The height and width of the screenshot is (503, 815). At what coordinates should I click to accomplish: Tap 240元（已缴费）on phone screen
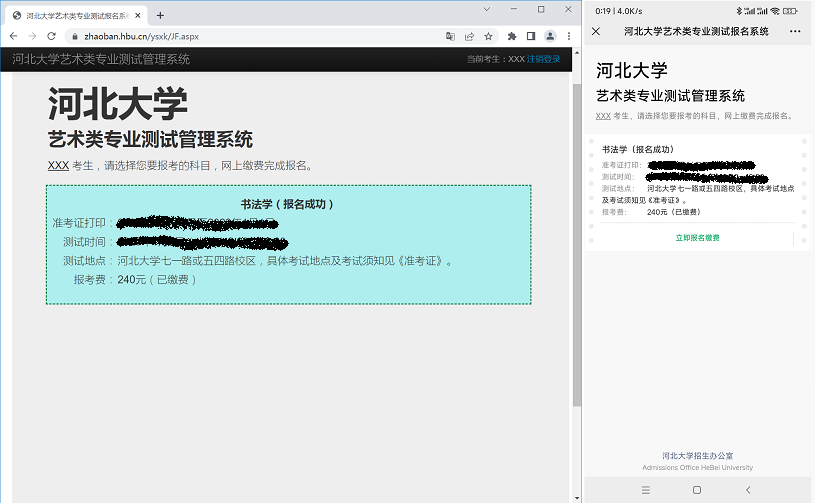tap(674, 212)
